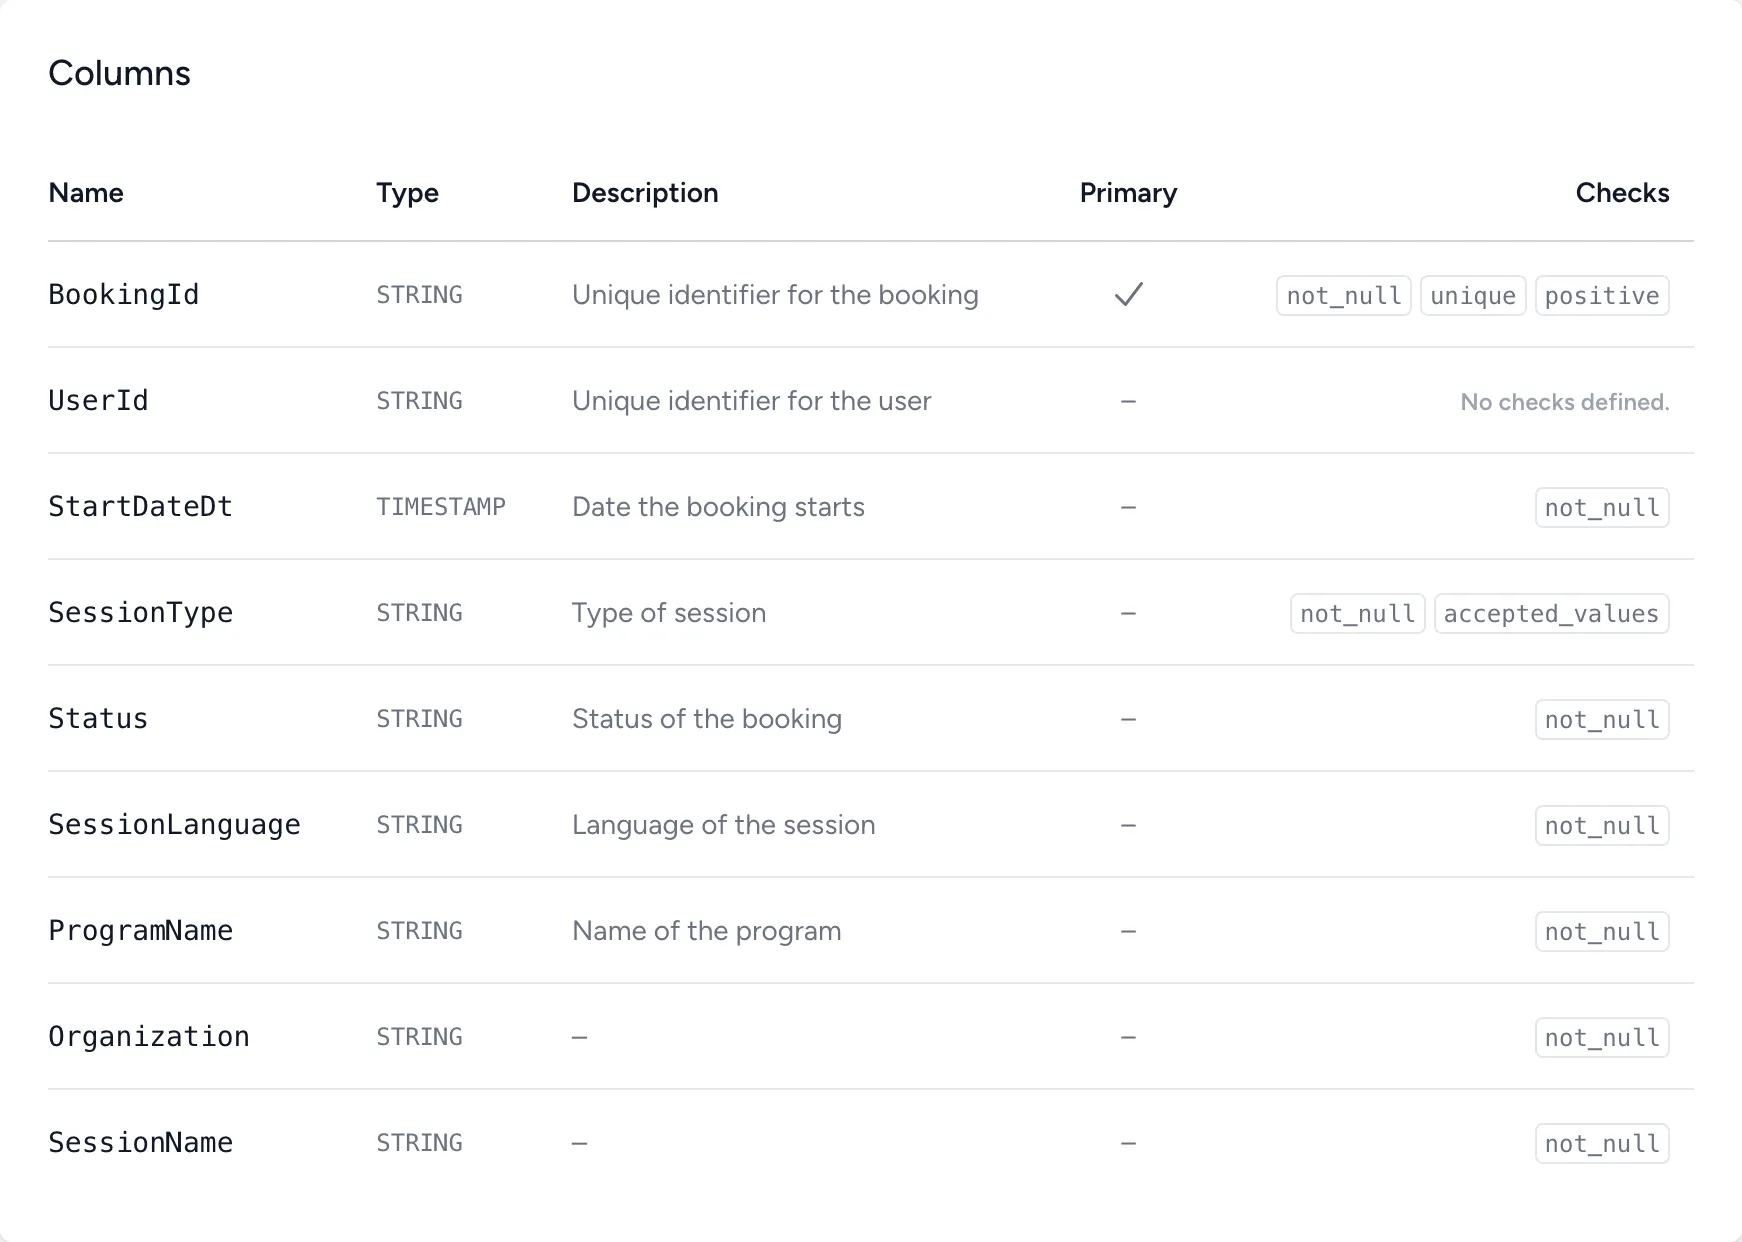This screenshot has height=1242, width=1742.
Task: Click the not_null badge for Status
Action: click(x=1601, y=720)
